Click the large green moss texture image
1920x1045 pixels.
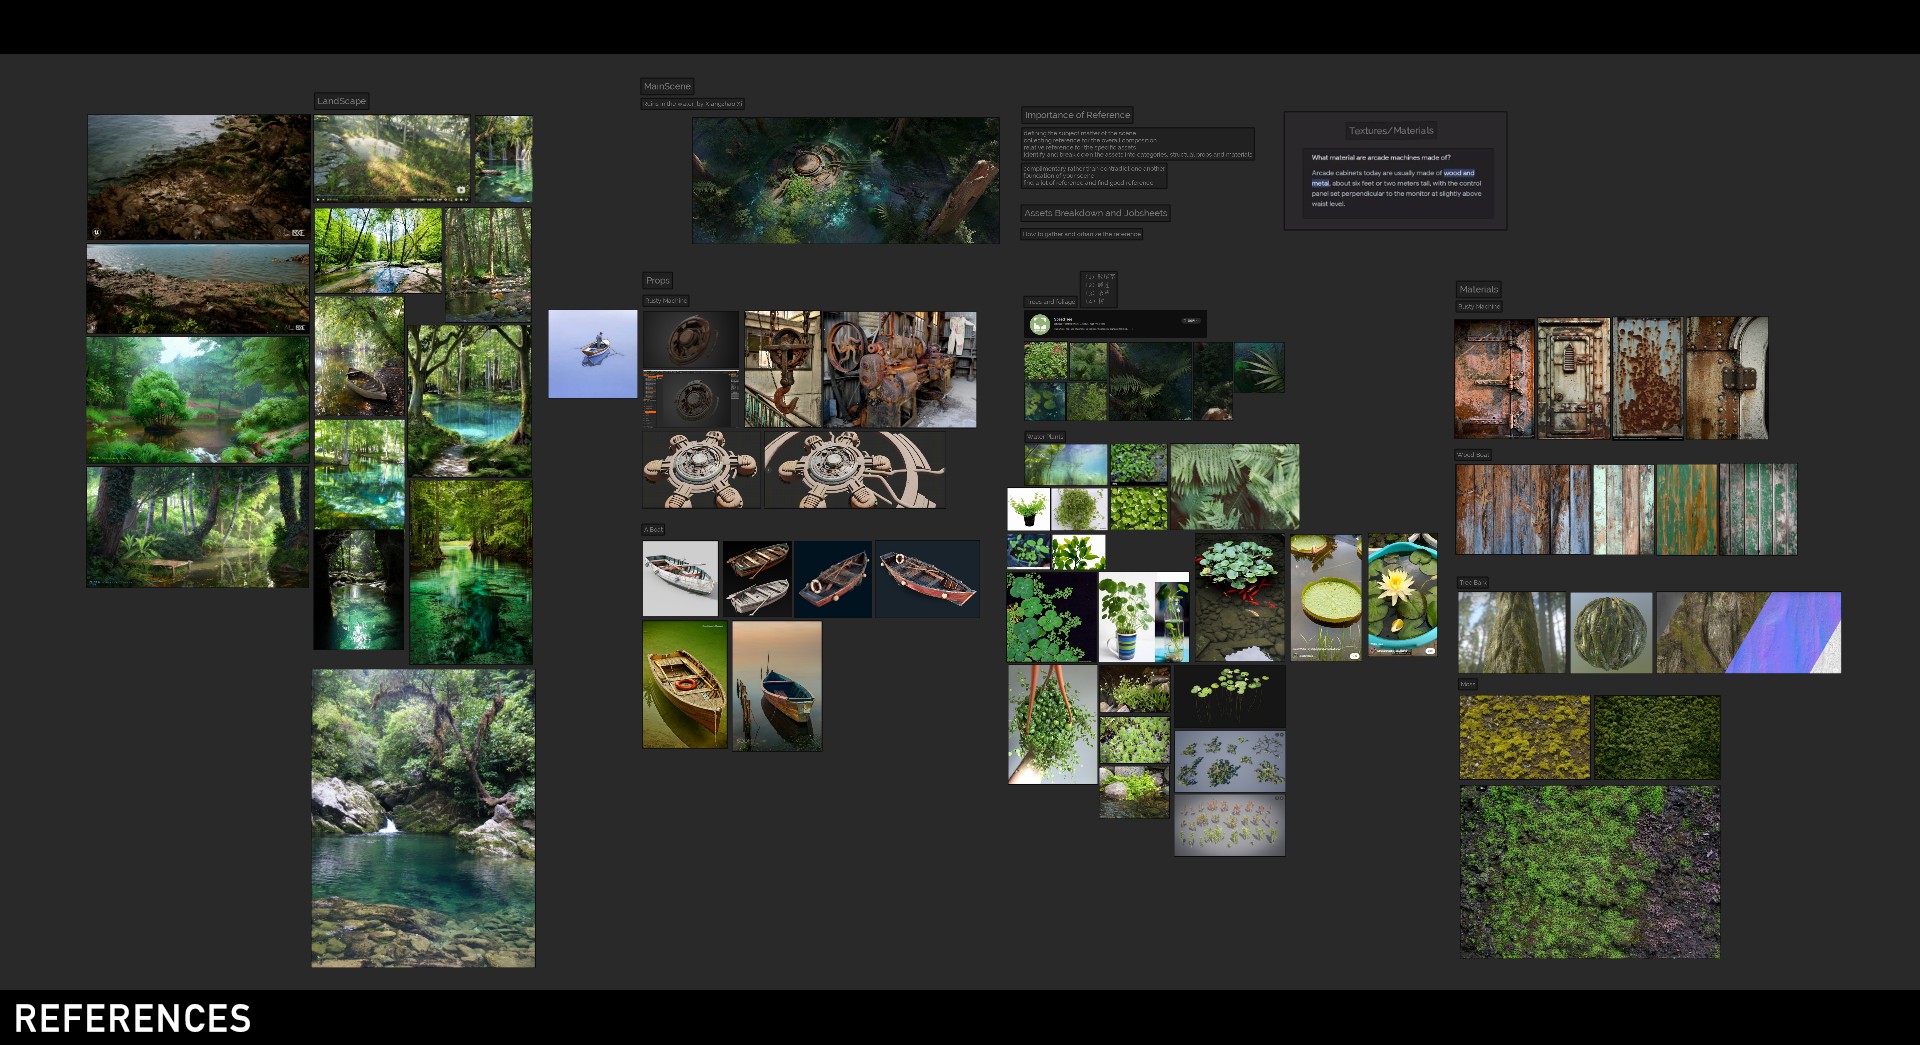click(1590, 870)
